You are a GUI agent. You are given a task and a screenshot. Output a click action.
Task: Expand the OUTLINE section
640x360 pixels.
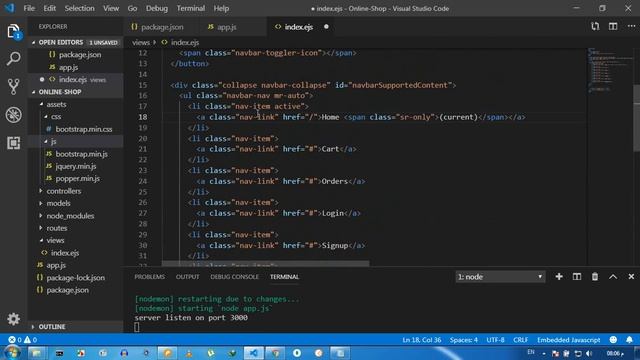pyautogui.click(x=51, y=327)
